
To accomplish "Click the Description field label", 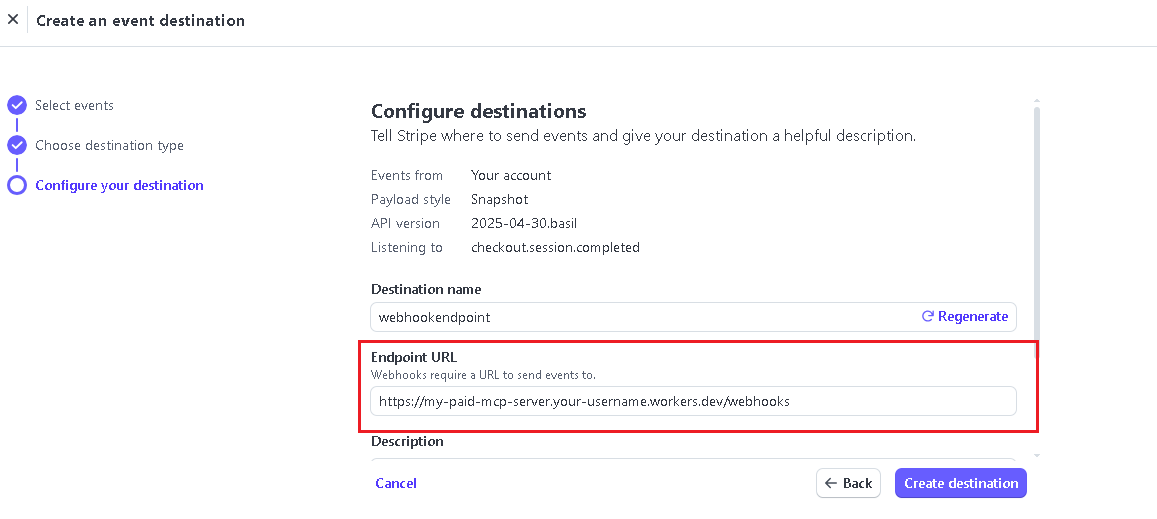I will click(x=407, y=441).
